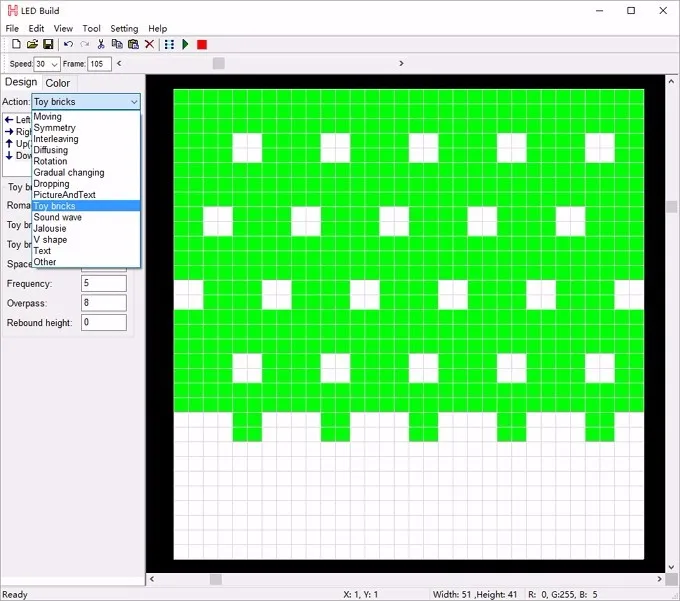The height and width of the screenshot is (601, 680).
Task: Click the Open folder icon
Action: pyautogui.click(x=32, y=44)
